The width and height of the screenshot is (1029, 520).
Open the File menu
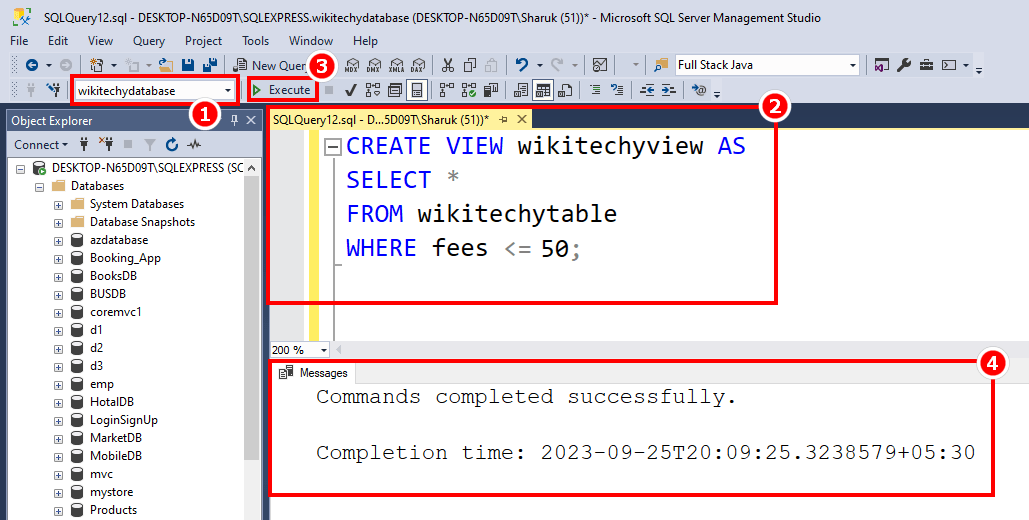tap(19, 41)
